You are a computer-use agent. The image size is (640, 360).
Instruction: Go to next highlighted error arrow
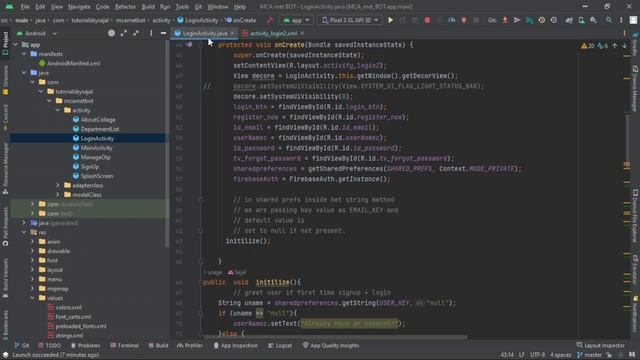[624, 46]
